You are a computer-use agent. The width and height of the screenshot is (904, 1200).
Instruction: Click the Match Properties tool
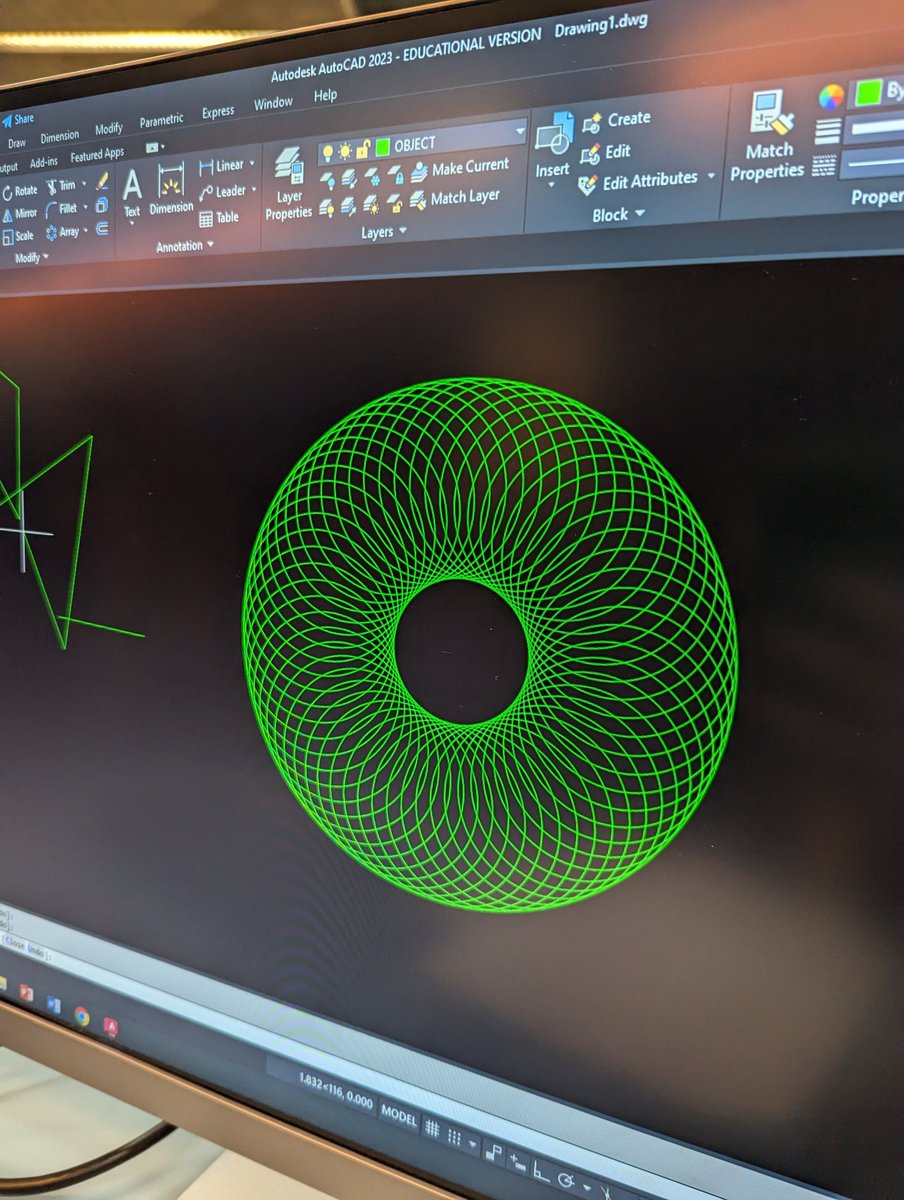click(x=767, y=136)
